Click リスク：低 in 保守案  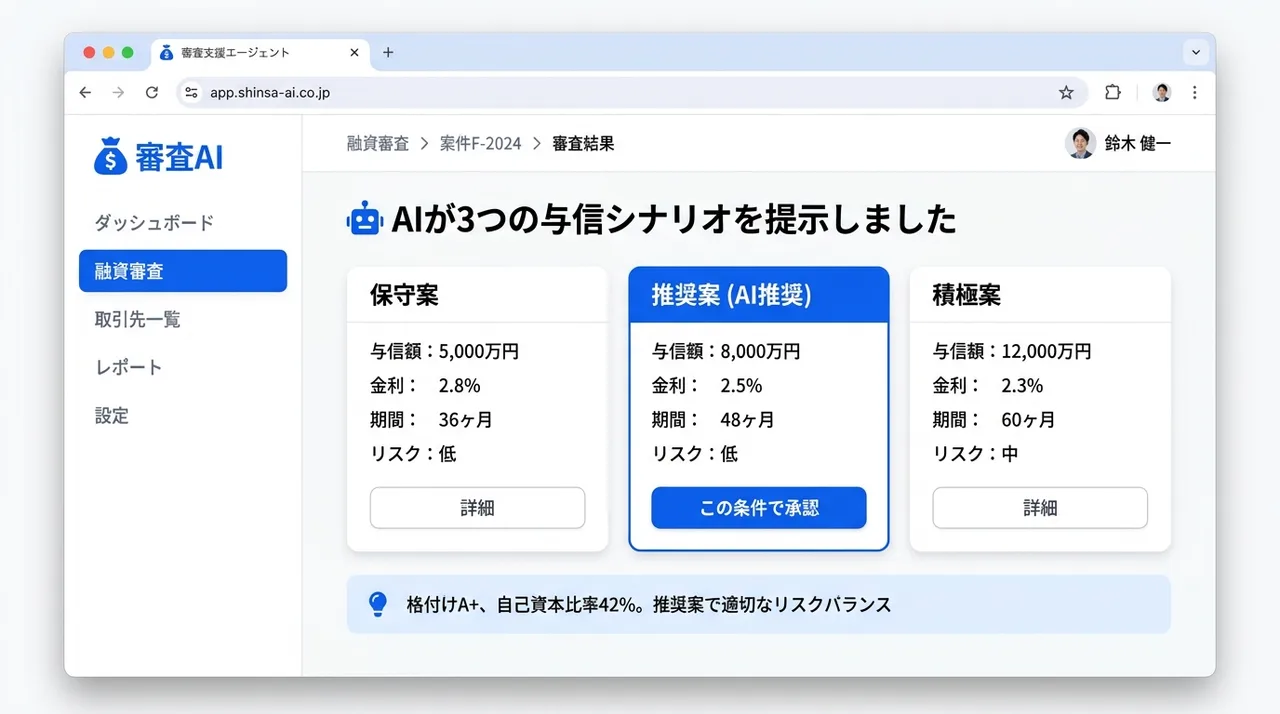(413, 454)
